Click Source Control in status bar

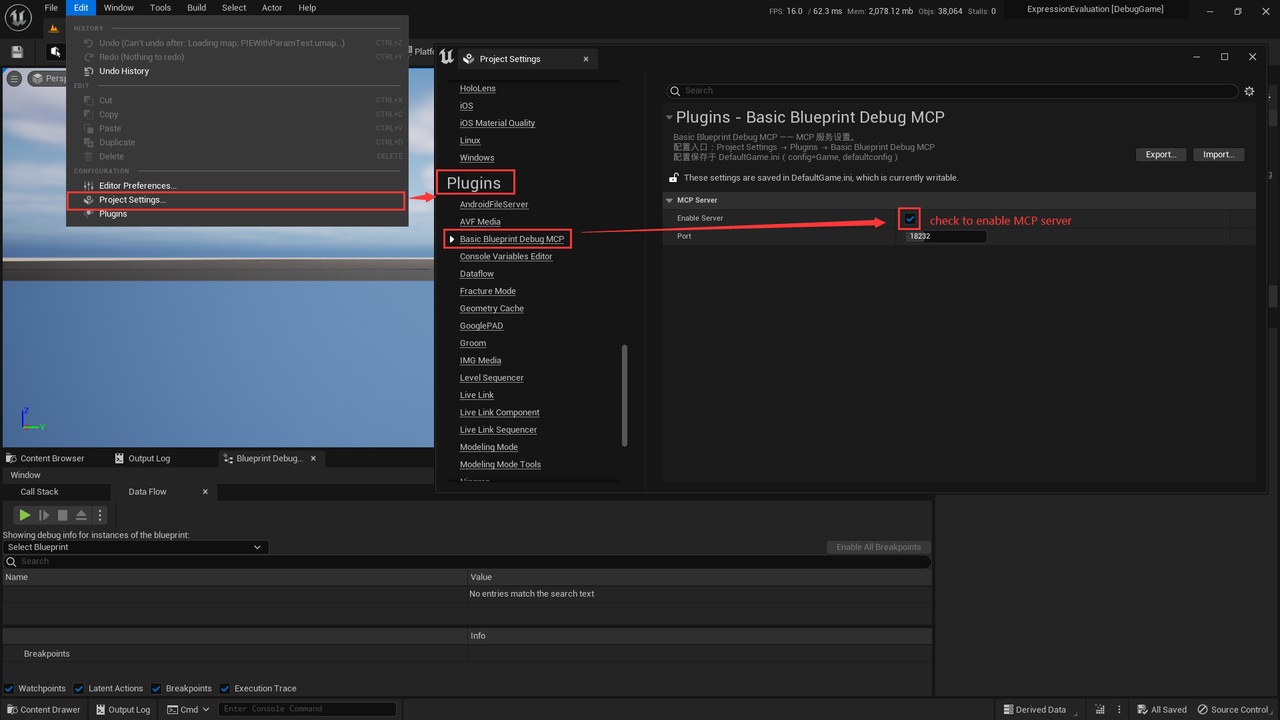pyautogui.click(x=1233, y=710)
